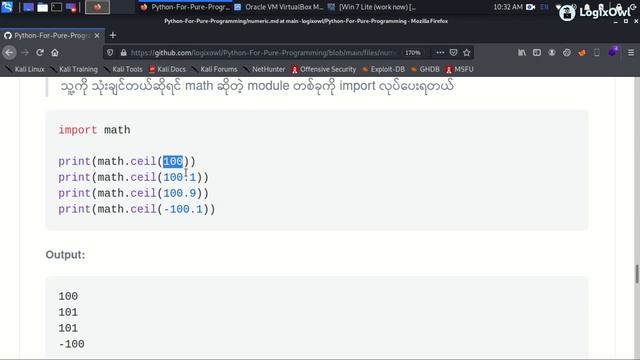Image resolution: width=640 pixels, height=360 pixels.
Task: Go forward with the forward arrow
Action: point(25,53)
